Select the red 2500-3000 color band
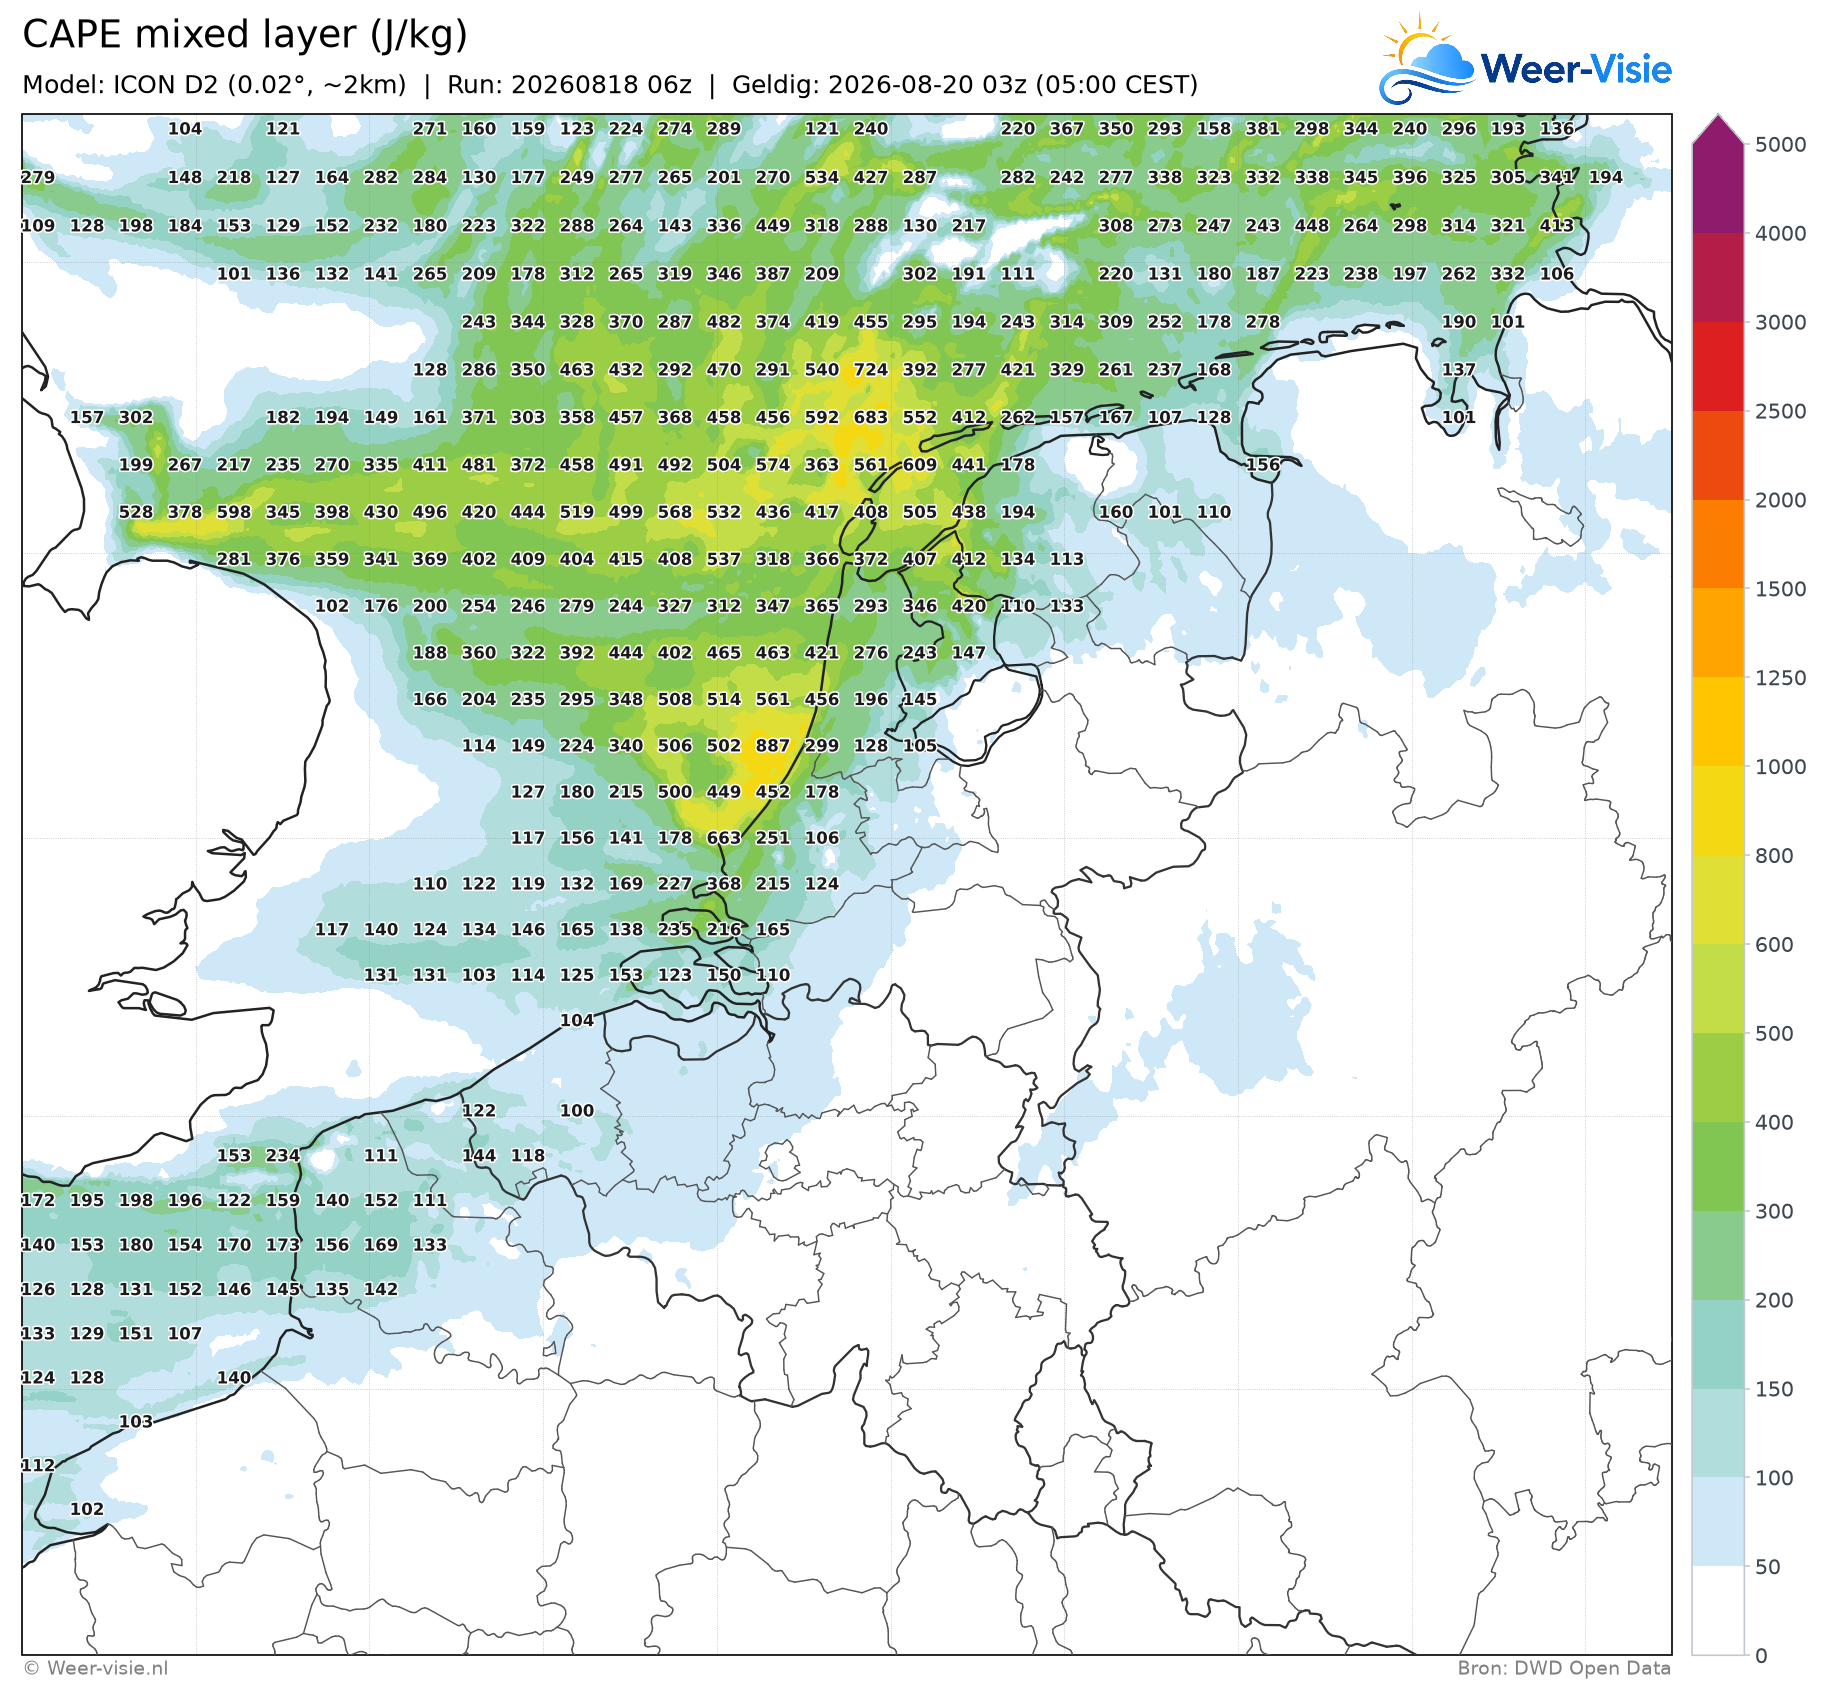The image size is (1824, 1681). point(1718,366)
